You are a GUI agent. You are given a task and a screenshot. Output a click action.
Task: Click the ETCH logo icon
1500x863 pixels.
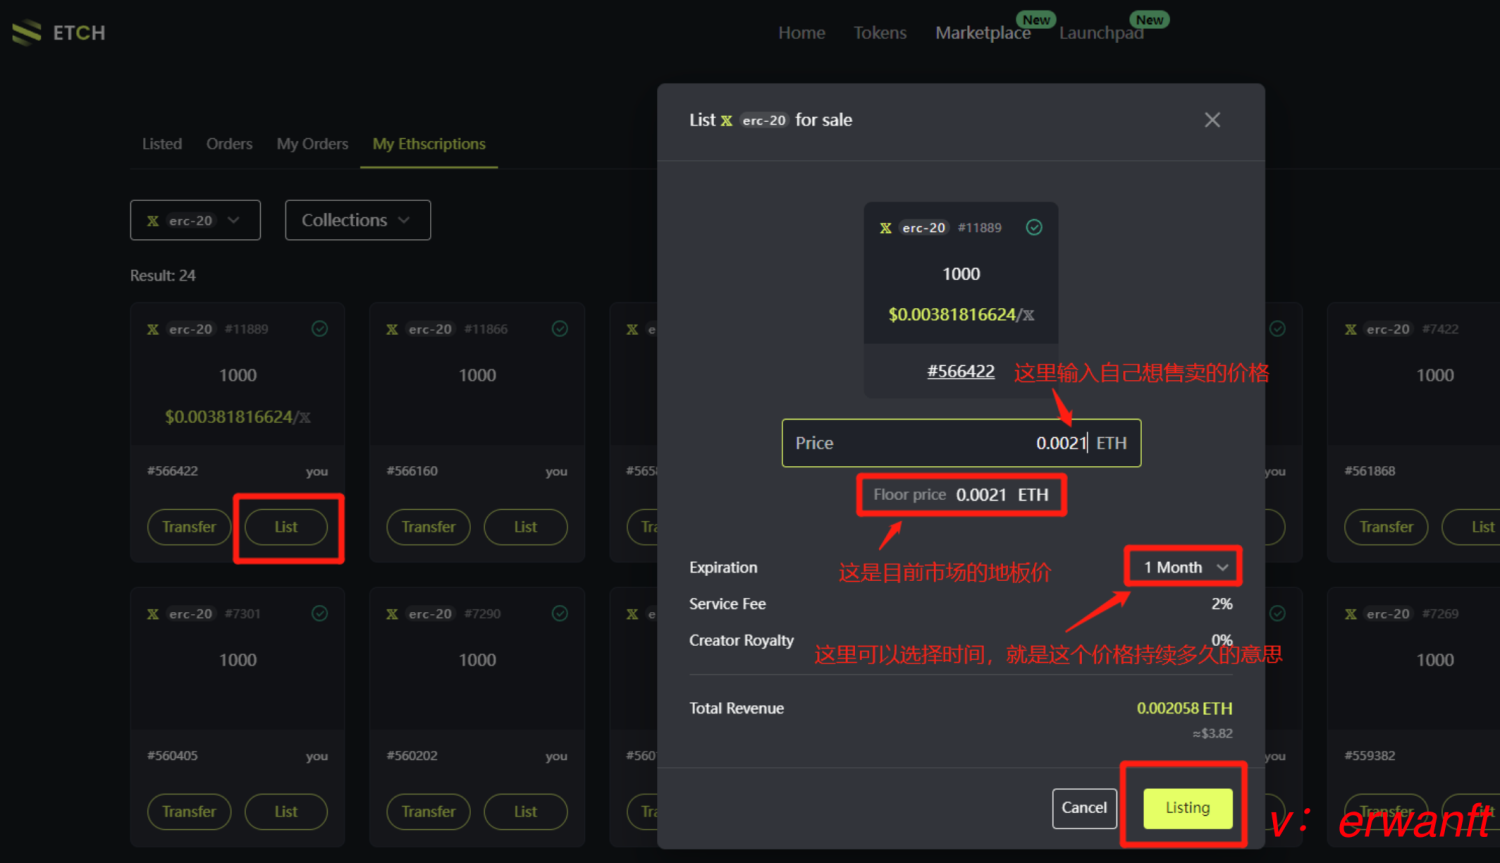pyautogui.click(x=27, y=33)
